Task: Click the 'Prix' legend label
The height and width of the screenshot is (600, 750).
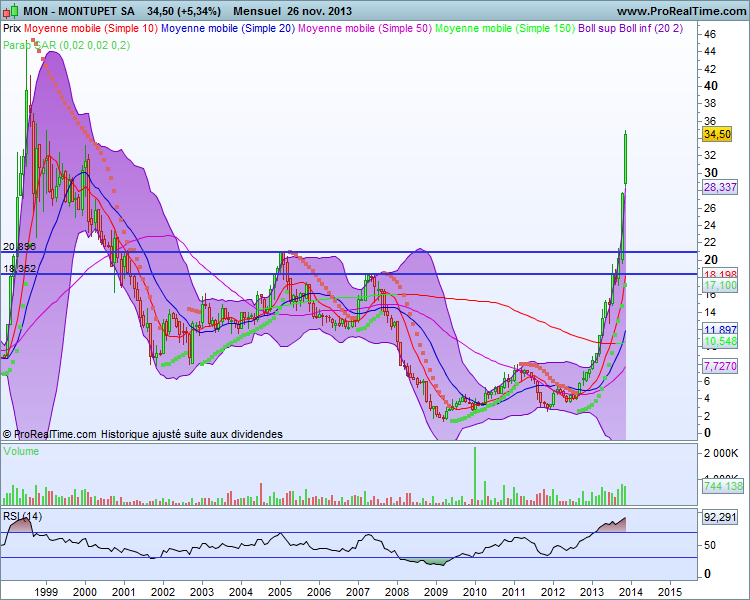Action: point(12,28)
